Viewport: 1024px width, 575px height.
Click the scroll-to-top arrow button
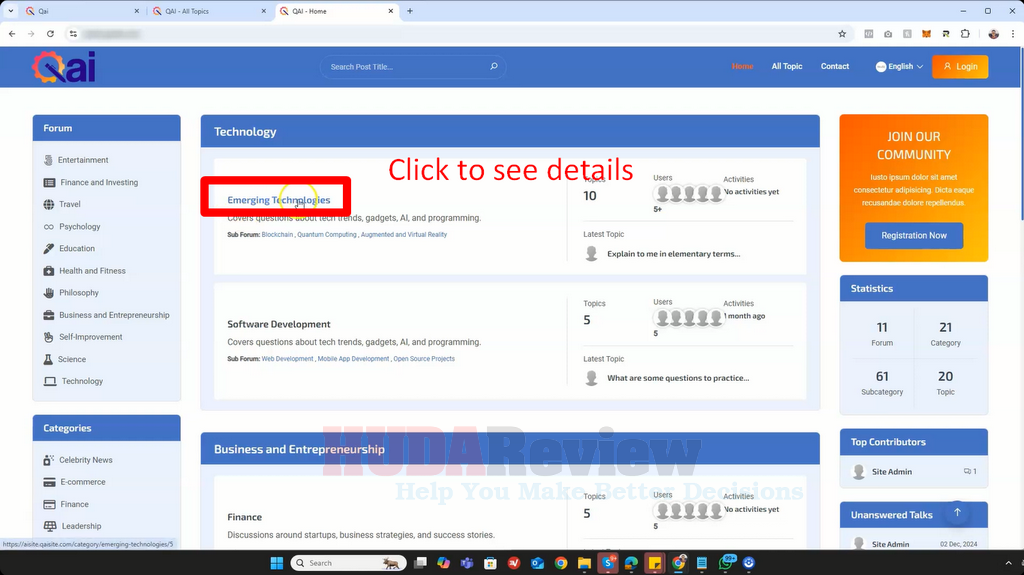[957, 512]
